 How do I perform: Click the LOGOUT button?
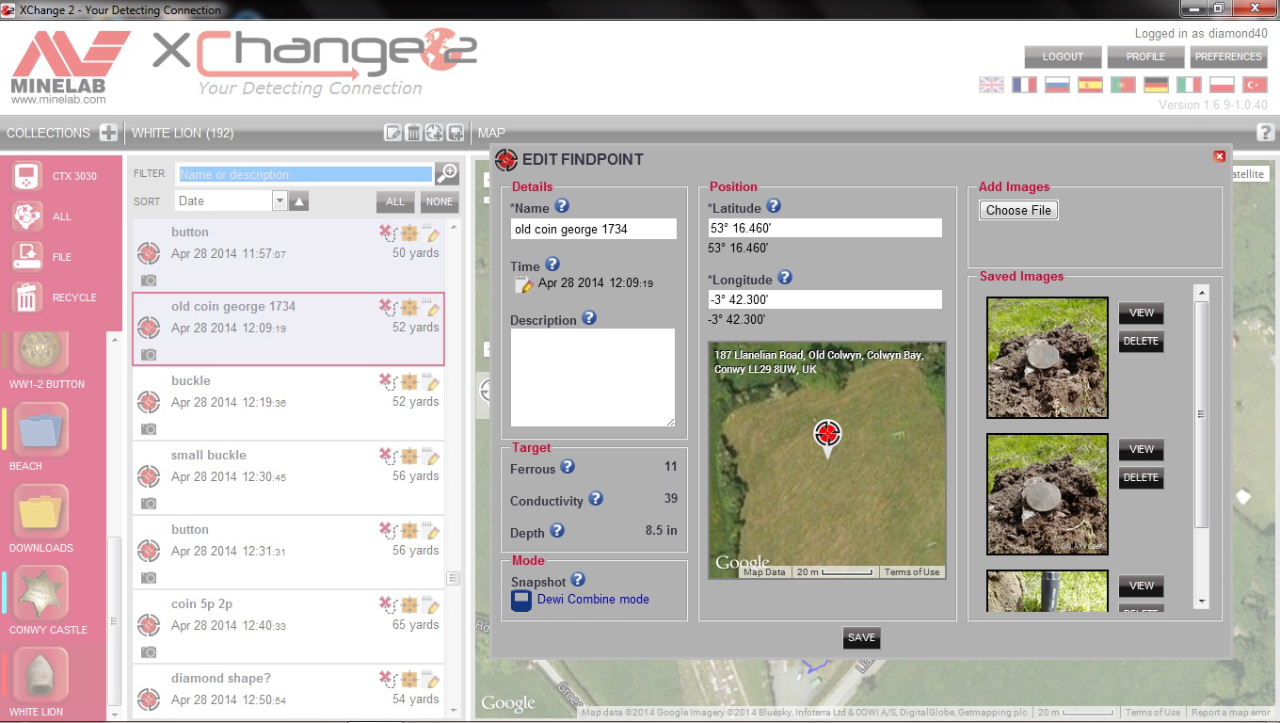[x=1063, y=57]
